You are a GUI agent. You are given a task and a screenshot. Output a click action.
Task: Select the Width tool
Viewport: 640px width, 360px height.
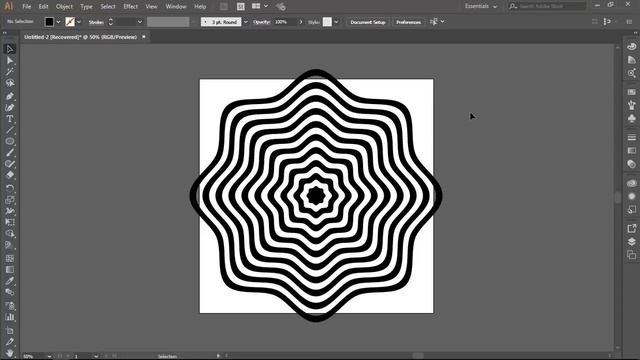point(10,211)
